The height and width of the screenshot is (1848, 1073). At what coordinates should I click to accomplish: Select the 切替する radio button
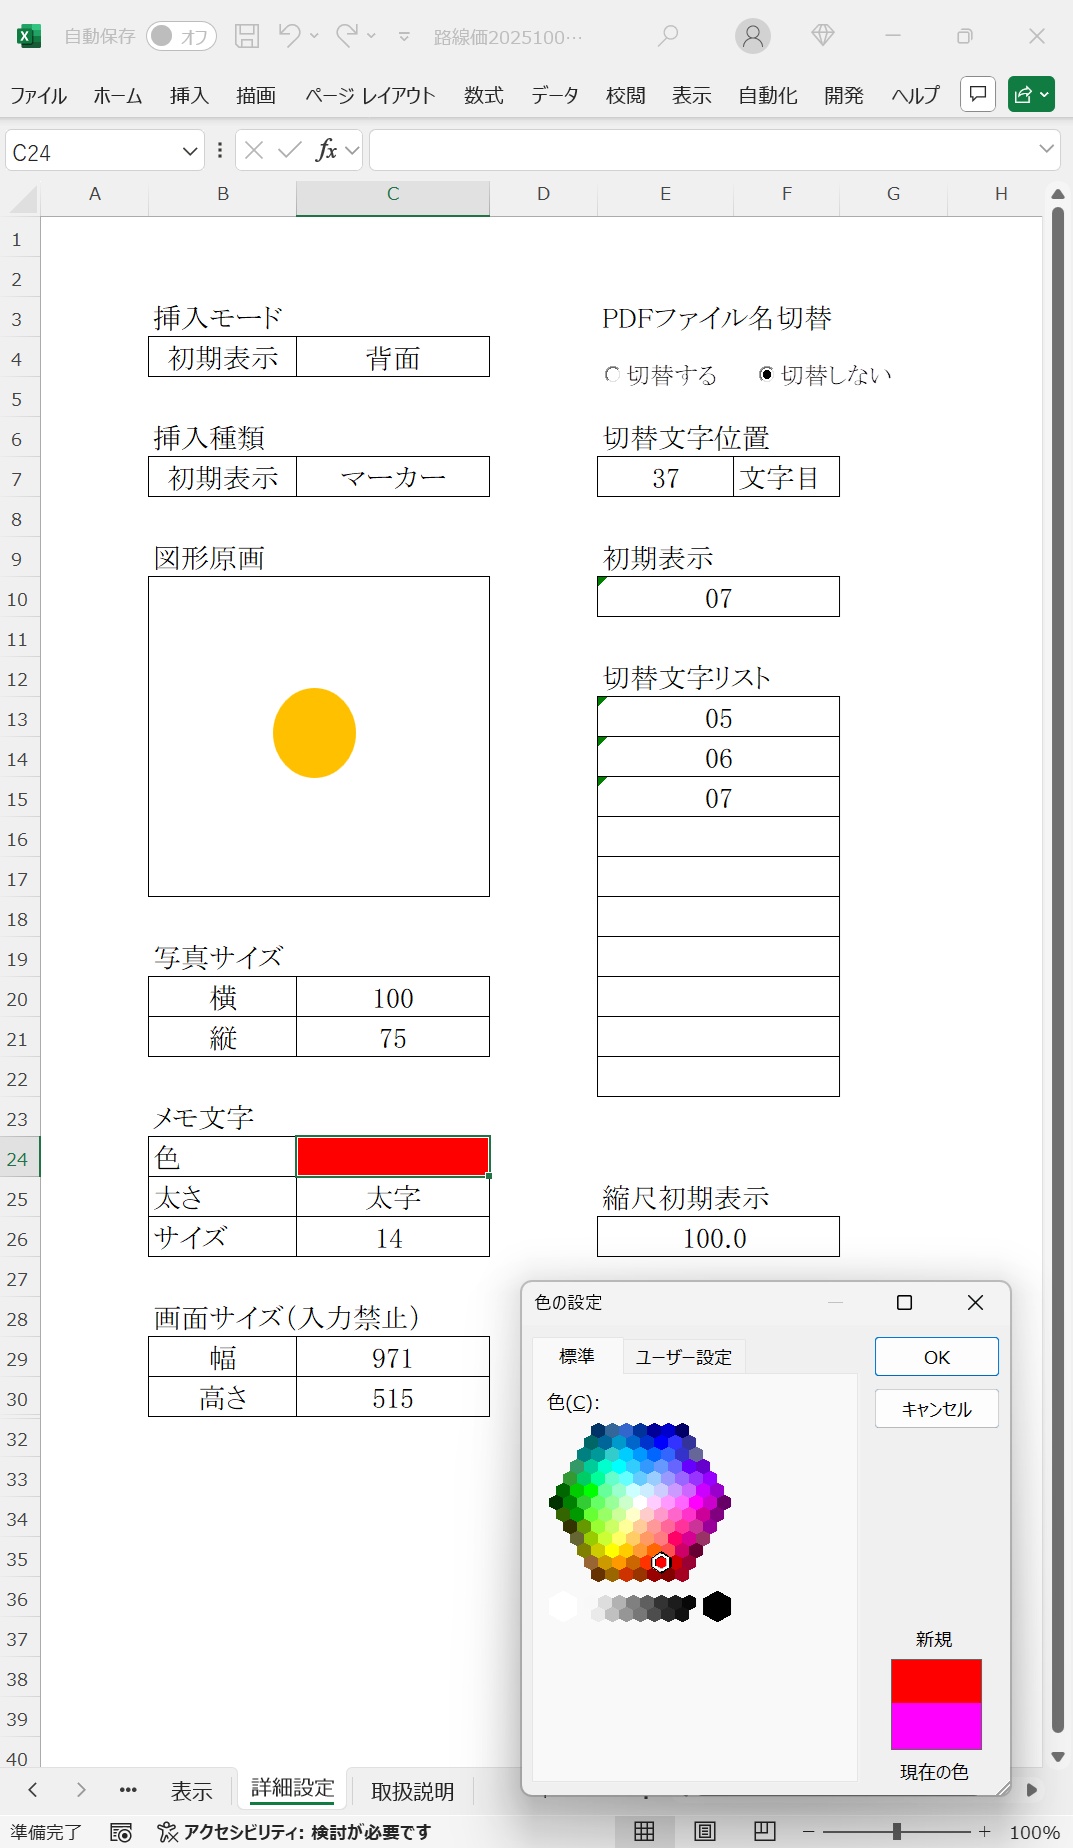coord(612,374)
